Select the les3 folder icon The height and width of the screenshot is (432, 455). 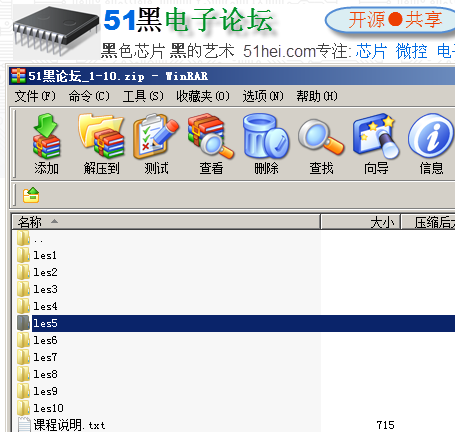coord(23,289)
